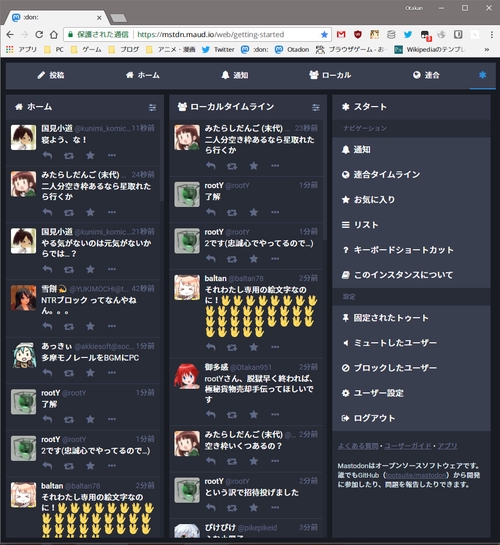
Task: Open 連合タイムライン from navigation
Action: [x=411, y=174]
